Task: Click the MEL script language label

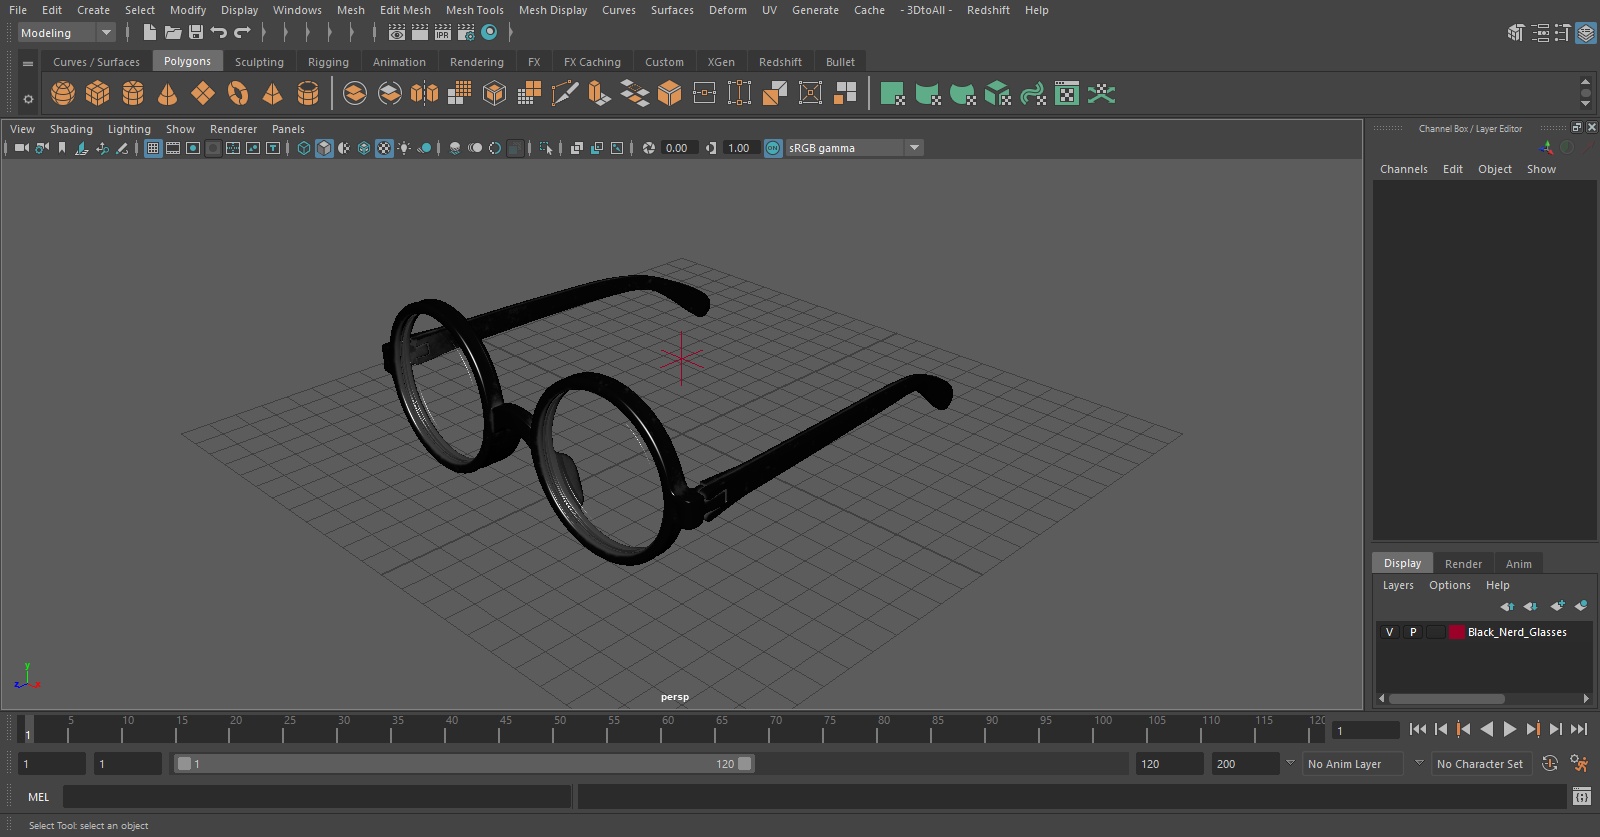Action: tap(38, 797)
